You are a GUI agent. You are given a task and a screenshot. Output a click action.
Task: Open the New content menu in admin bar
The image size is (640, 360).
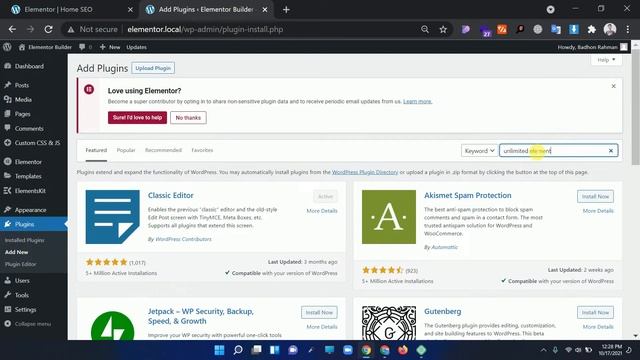[x=110, y=47]
